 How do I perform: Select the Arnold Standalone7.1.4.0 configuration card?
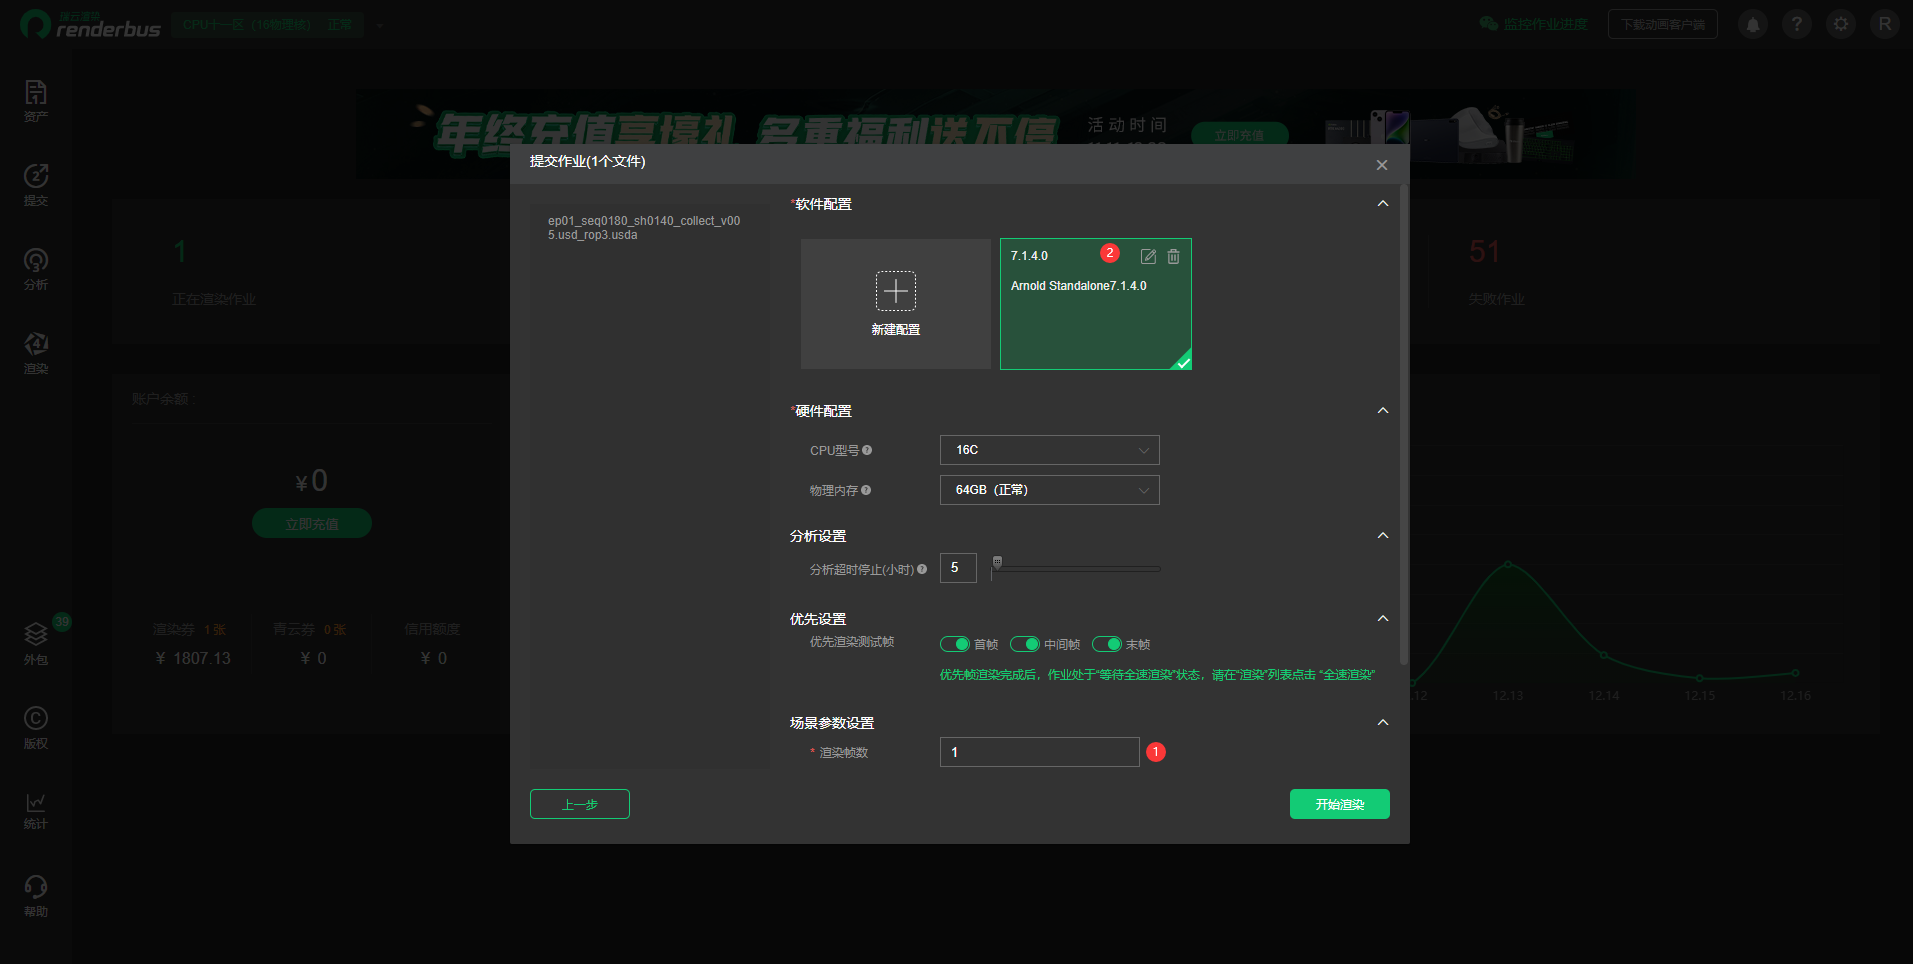pos(1096,304)
